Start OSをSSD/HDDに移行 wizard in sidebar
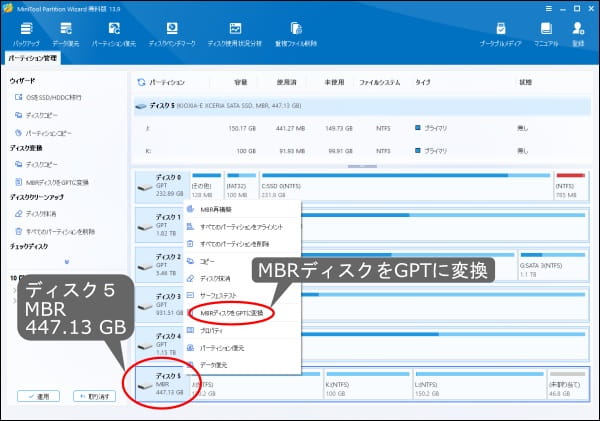This screenshot has width=600, height=421. (48, 97)
